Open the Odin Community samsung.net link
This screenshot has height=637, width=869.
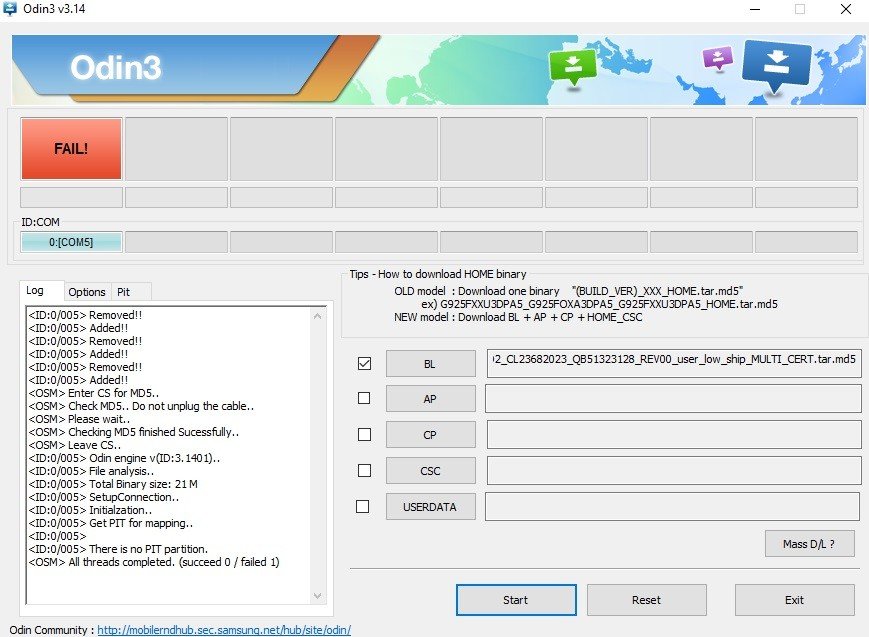(223, 630)
